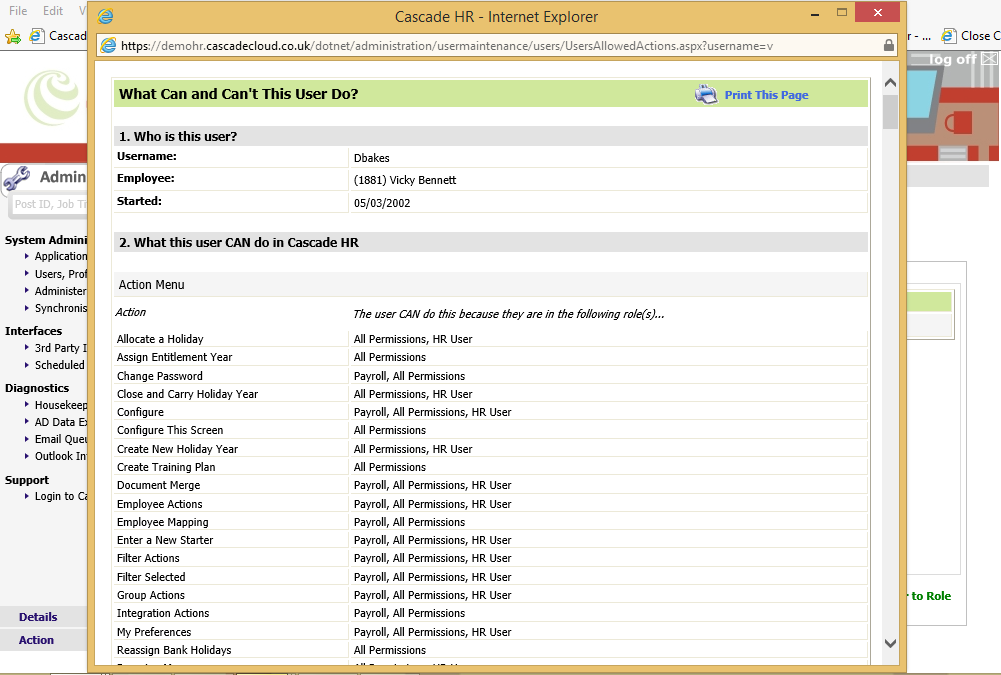Select the 'Assign Entitlement Year' action row
This screenshot has height=675, width=1001.
pyautogui.click(x=490, y=357)
